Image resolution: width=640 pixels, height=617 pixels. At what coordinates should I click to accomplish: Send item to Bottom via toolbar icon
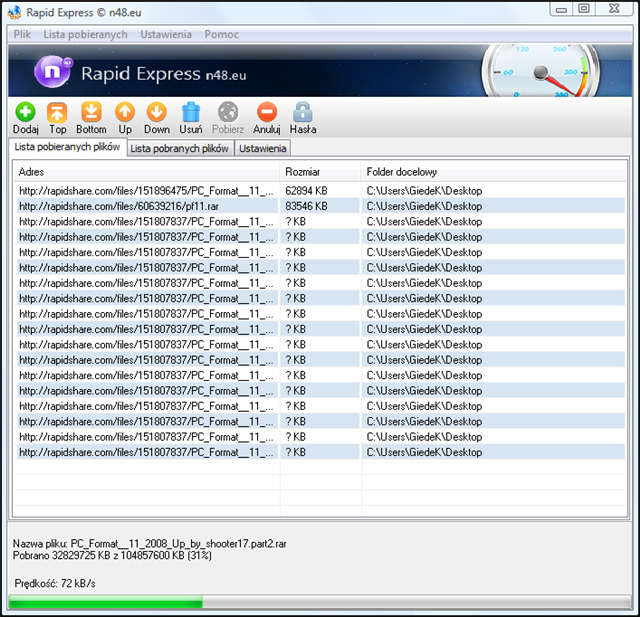(x=91, y=112)
